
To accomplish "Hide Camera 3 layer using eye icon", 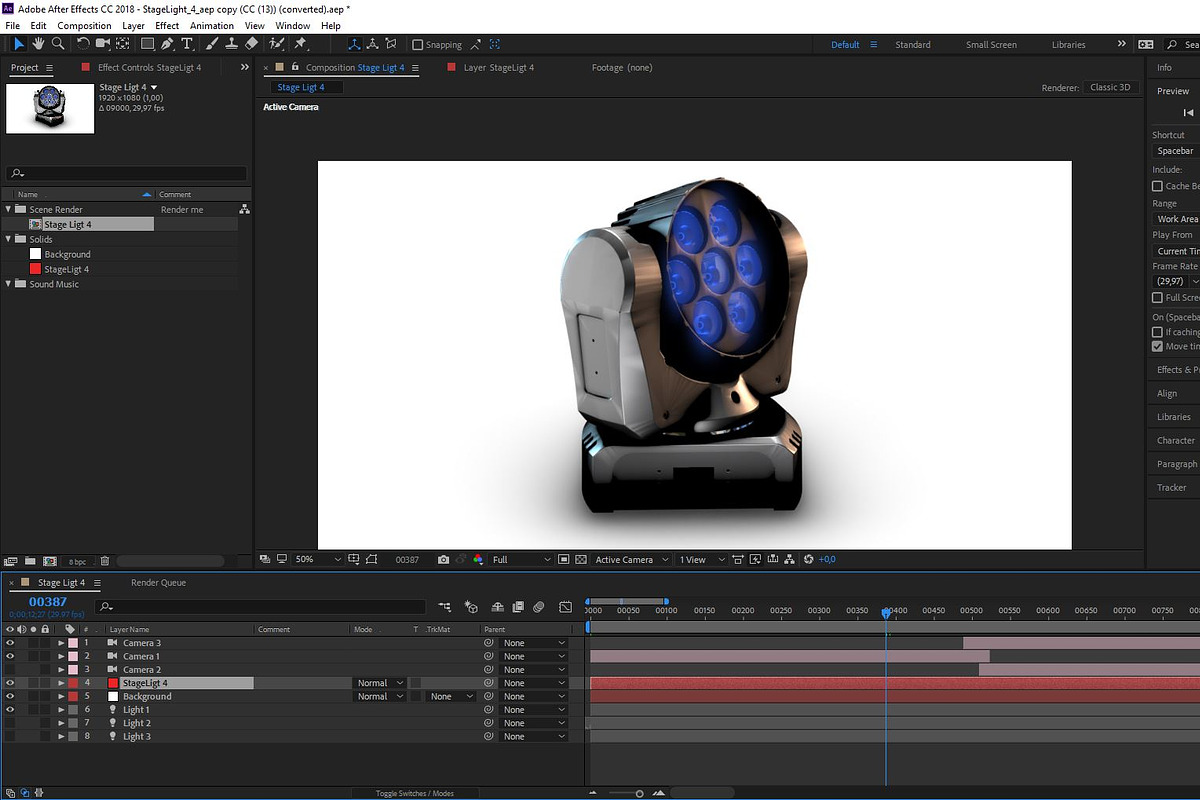I will click(10, 643).
